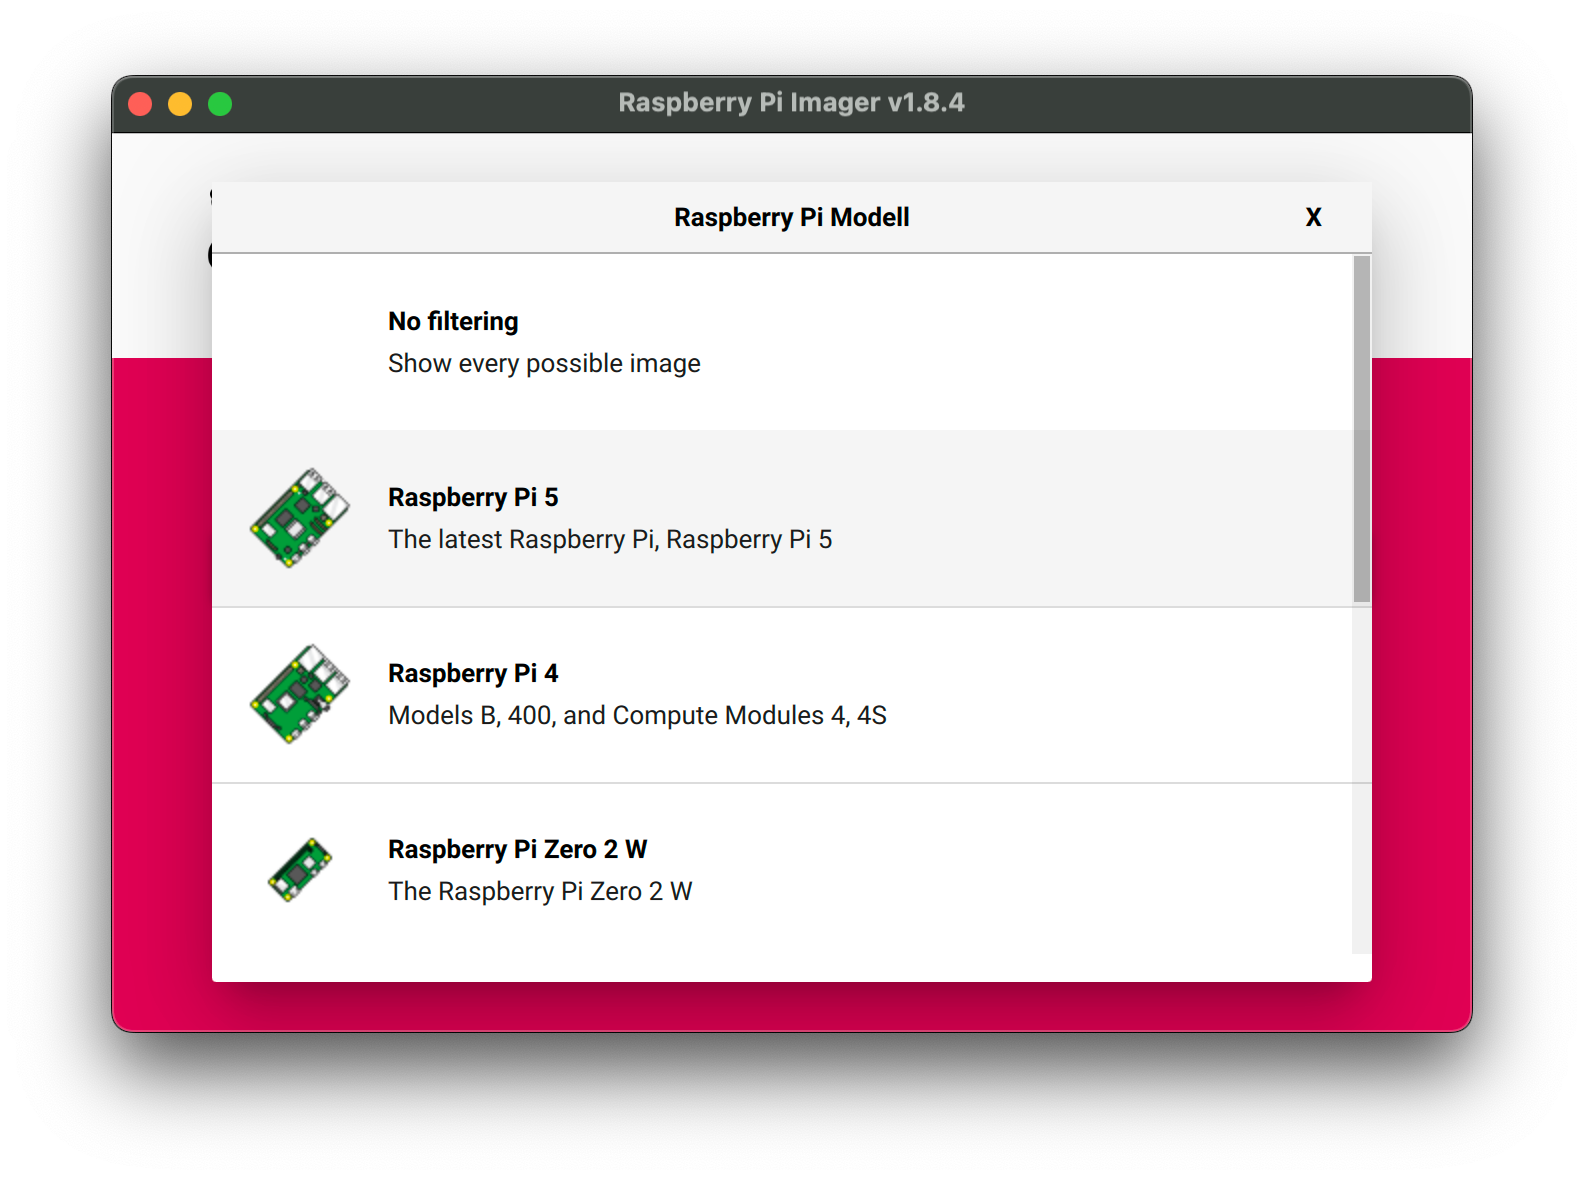Select the "No filtering" option
The image size is (1584, 1180).
pos(453,321)
